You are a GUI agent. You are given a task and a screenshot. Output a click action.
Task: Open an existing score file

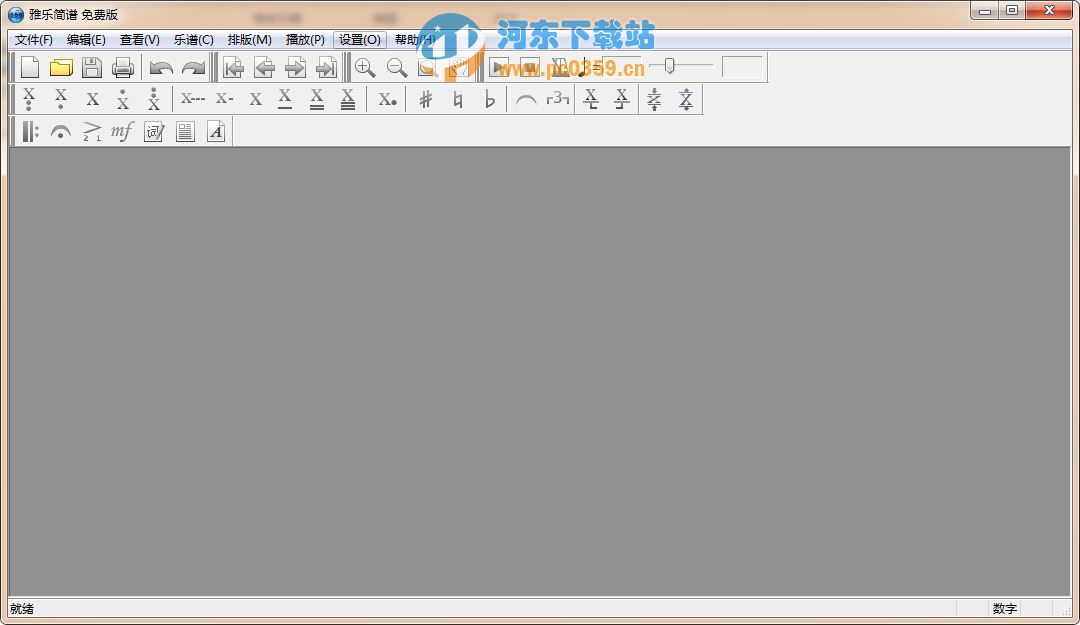(60, 67)
